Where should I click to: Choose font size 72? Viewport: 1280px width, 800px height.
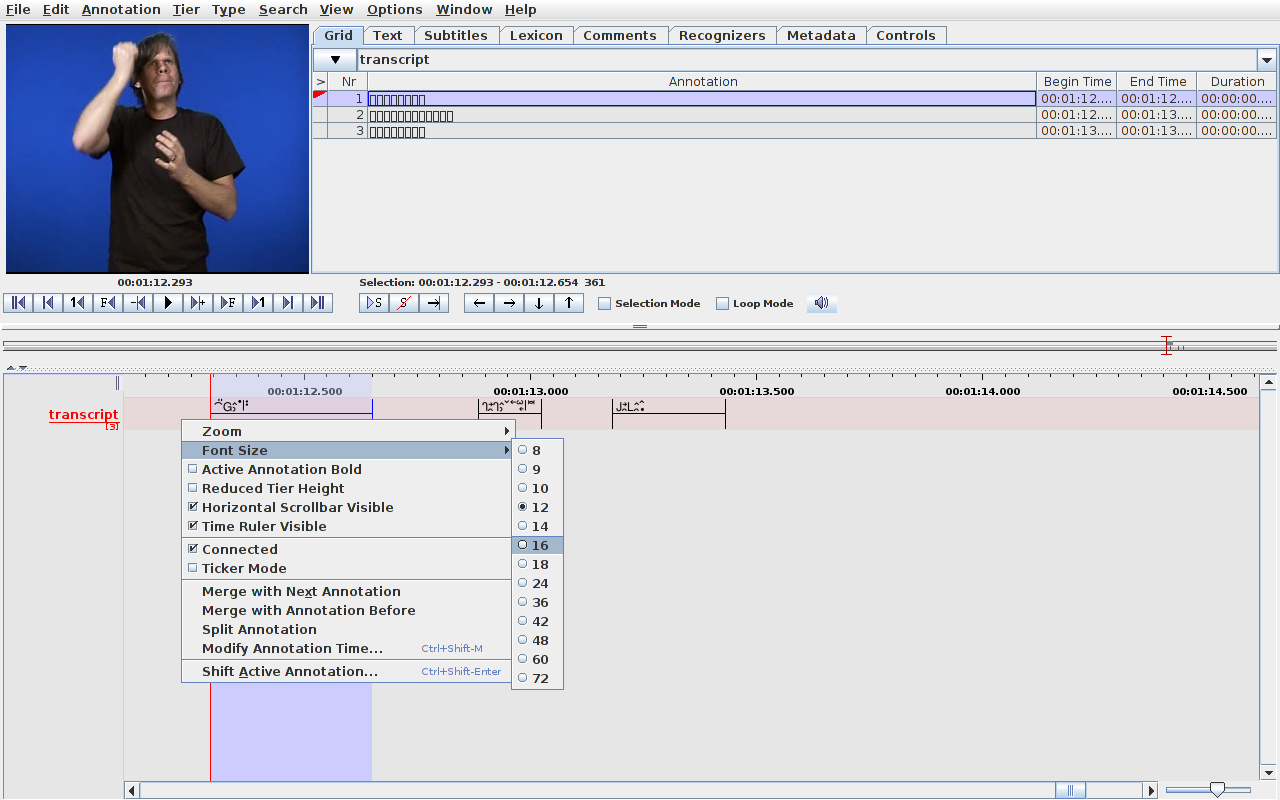pos(537,679)
